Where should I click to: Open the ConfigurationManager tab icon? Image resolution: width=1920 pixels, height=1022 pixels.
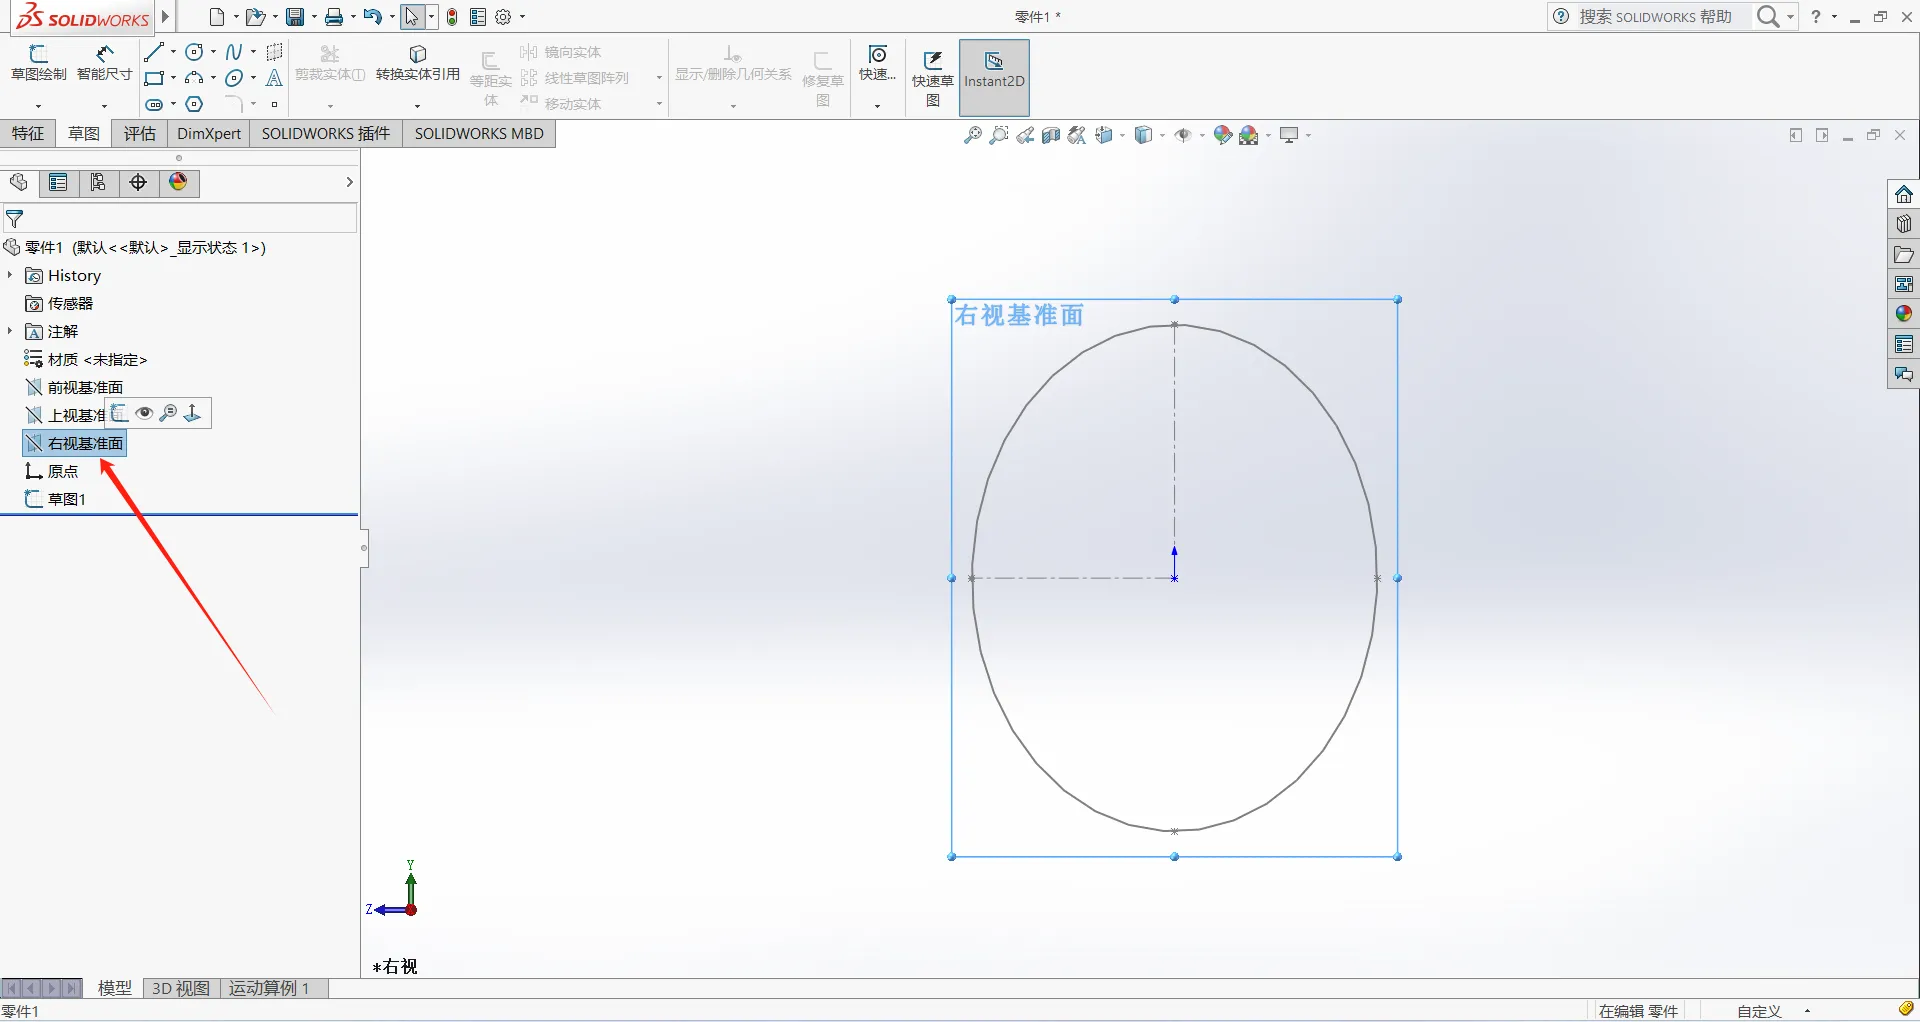coord(98,182)
